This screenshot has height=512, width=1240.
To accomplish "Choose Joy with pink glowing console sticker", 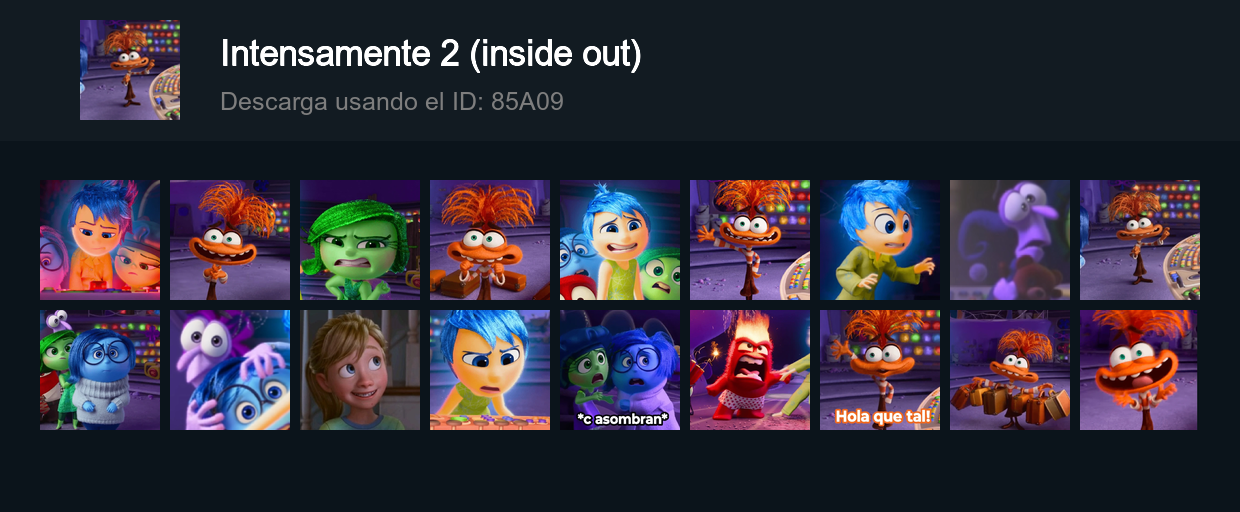I will tap(100, 240).
